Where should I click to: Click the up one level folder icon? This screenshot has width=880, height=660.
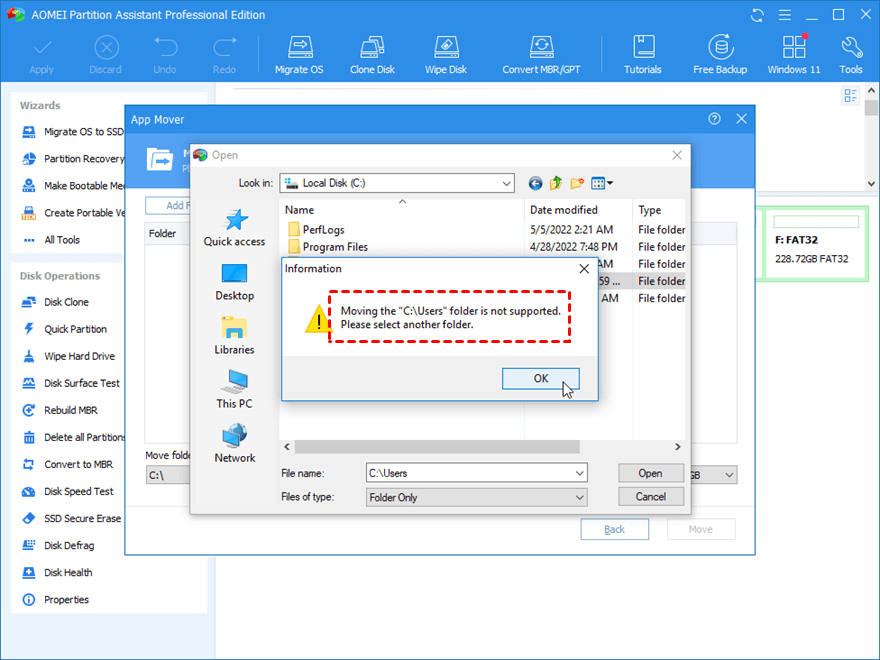(556, 183)
